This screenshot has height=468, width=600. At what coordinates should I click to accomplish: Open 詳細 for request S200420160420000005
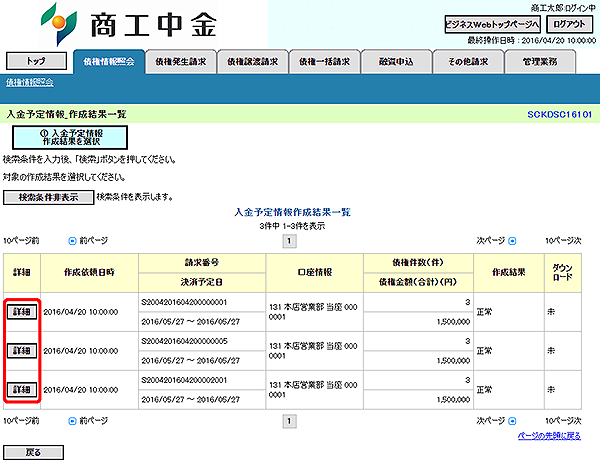[x=22, y=351]
